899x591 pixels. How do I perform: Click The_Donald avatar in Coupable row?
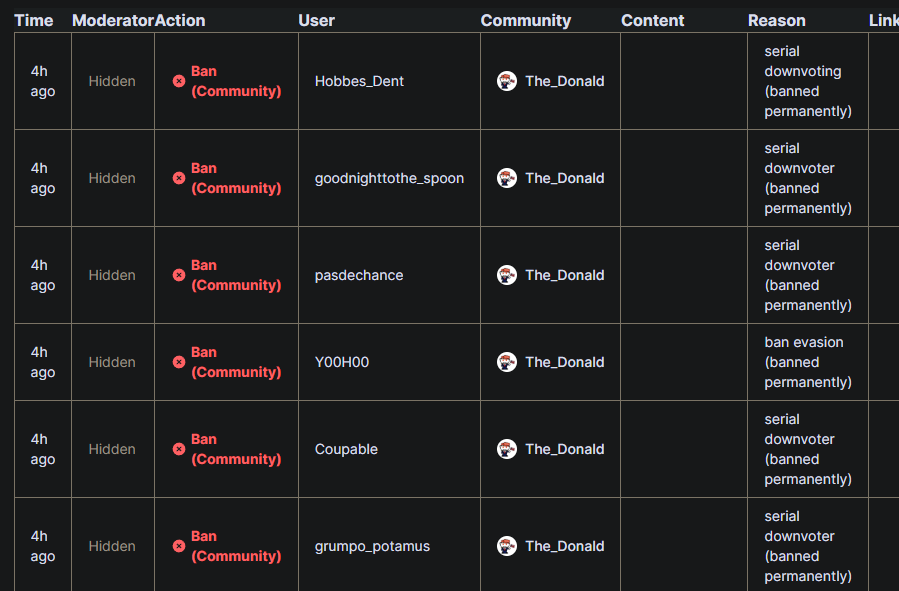tap(507, 449)
